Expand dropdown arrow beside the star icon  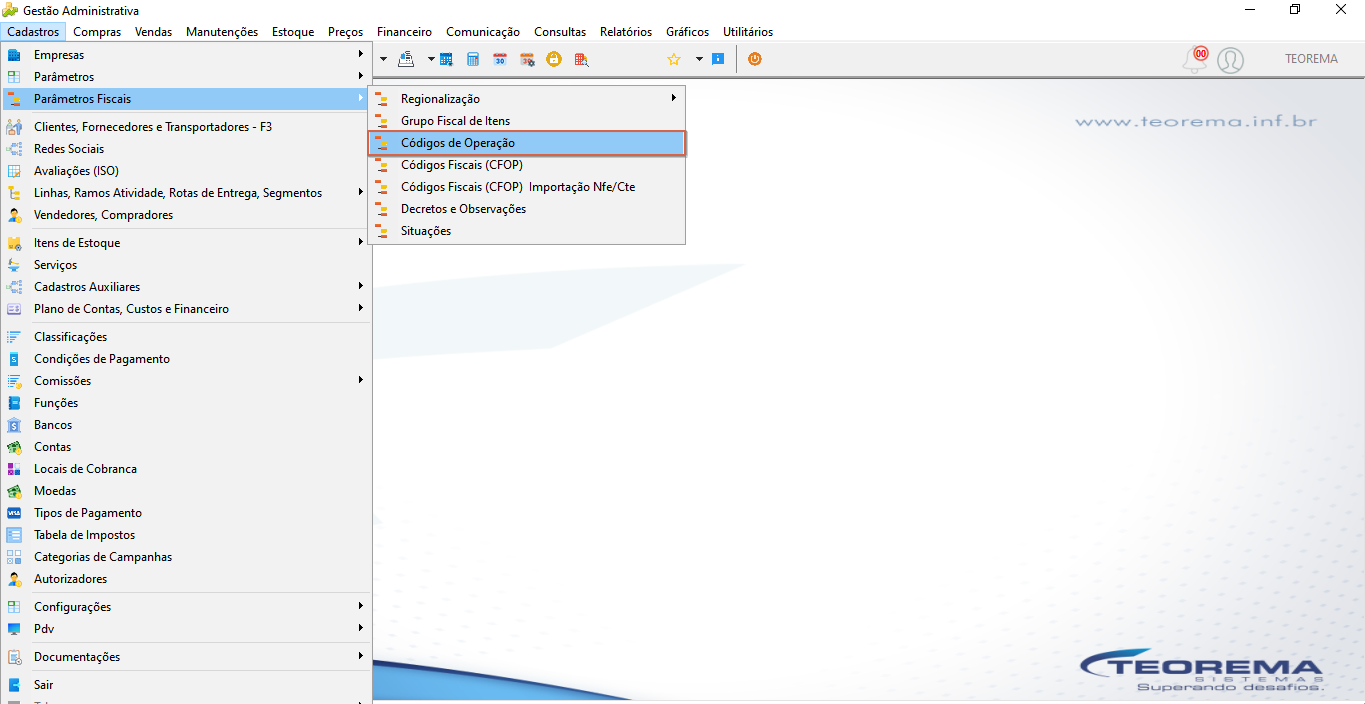pos(699,59)
